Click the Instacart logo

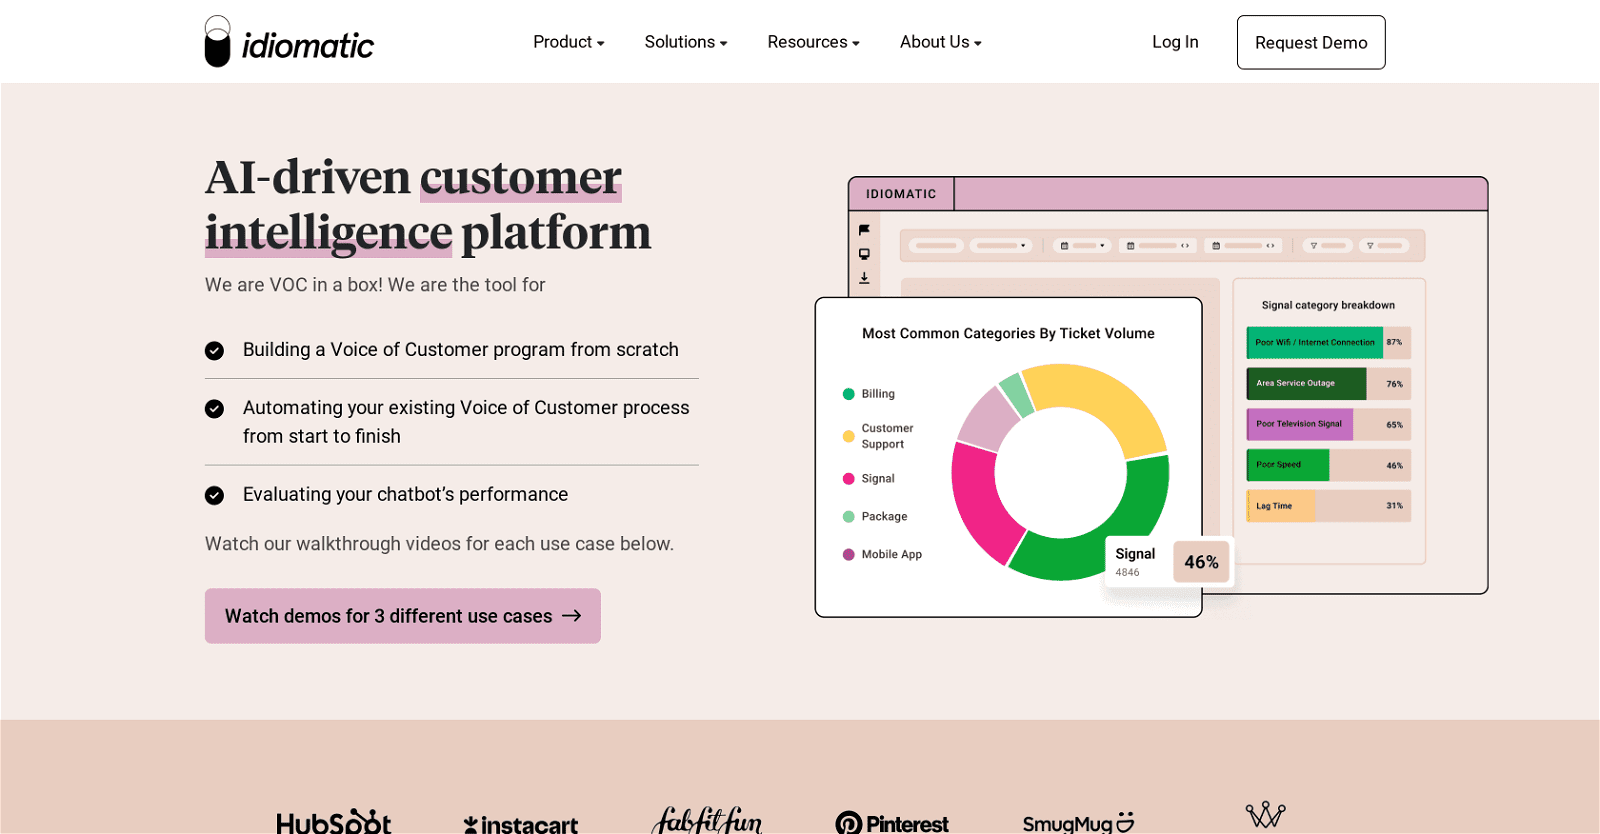[x=520, y=824]
